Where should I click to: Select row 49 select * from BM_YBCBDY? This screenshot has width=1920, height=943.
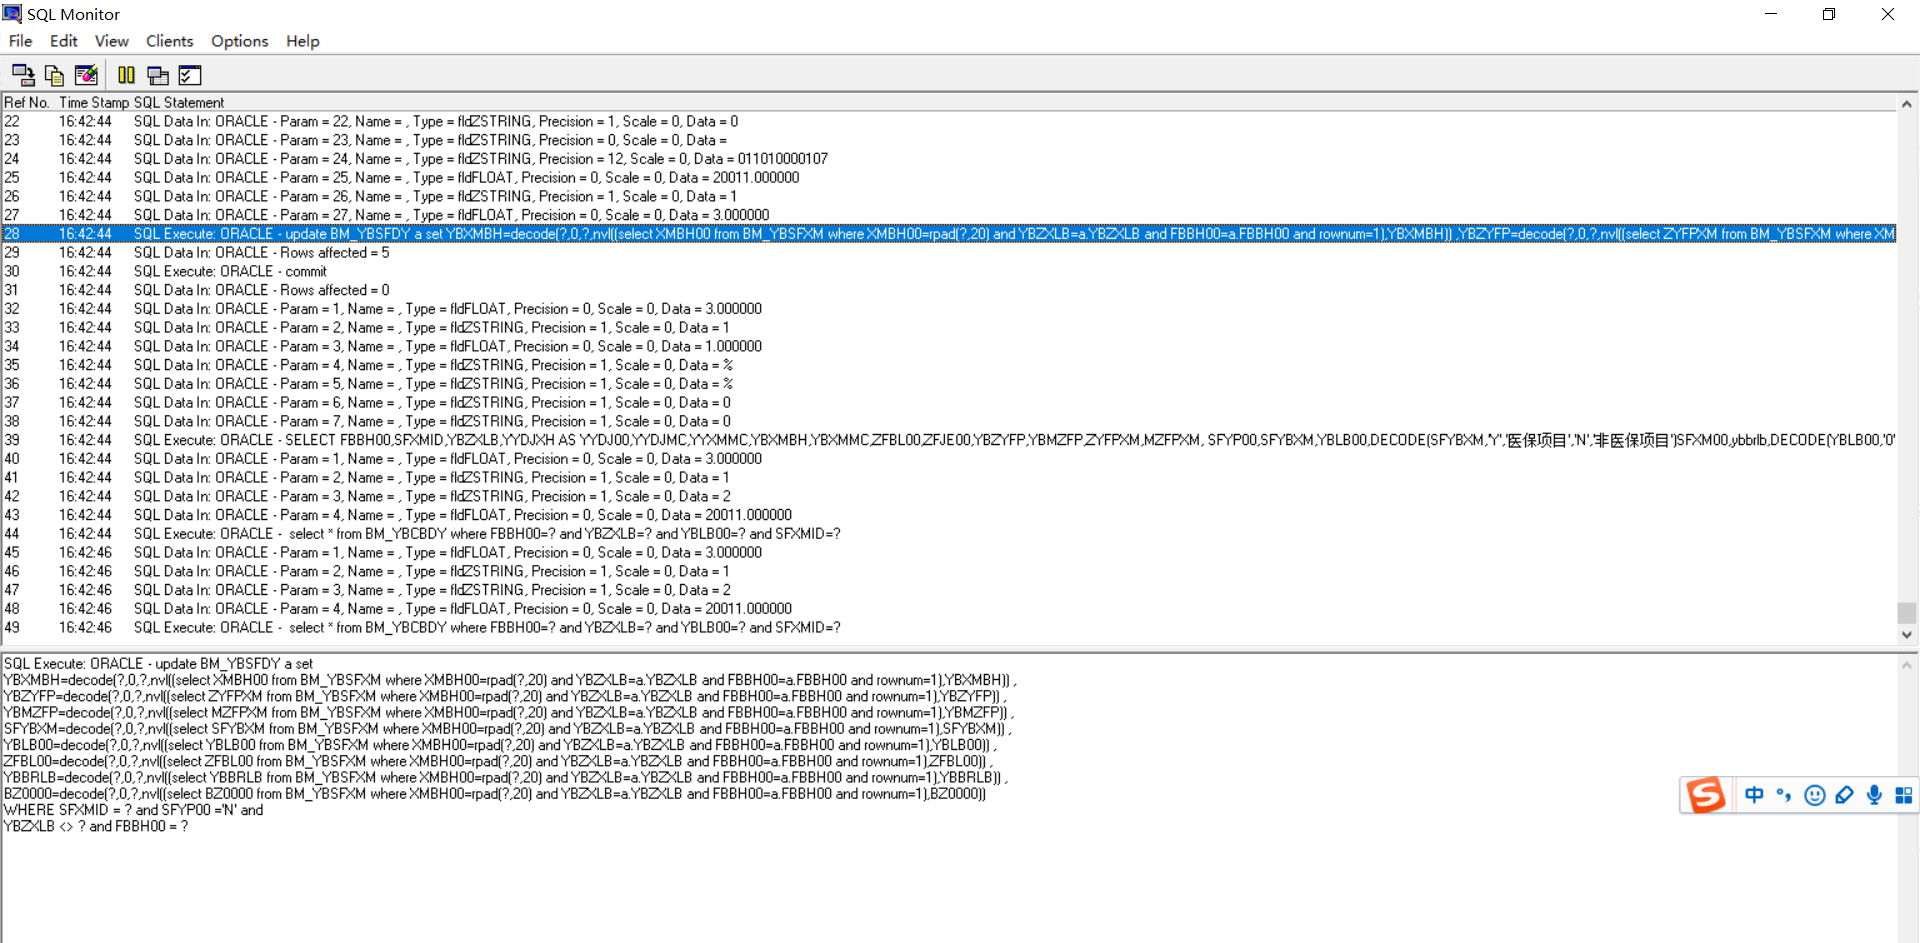coord(949,628)
